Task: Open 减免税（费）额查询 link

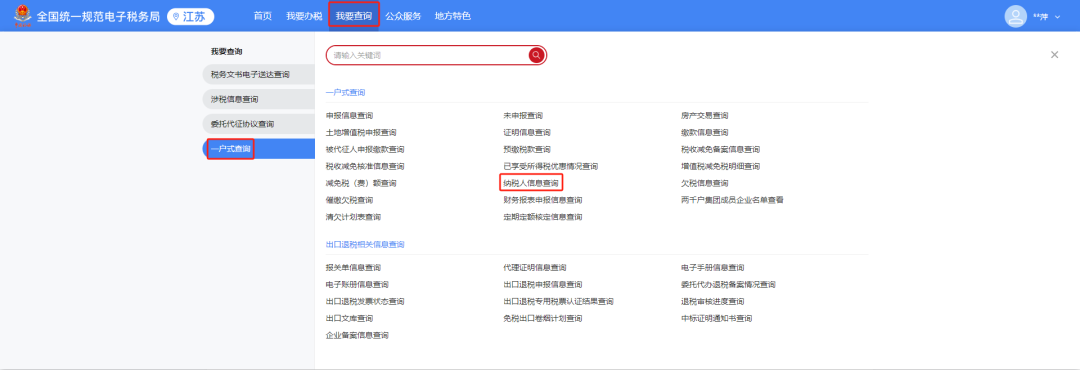Action: (361, 183)
